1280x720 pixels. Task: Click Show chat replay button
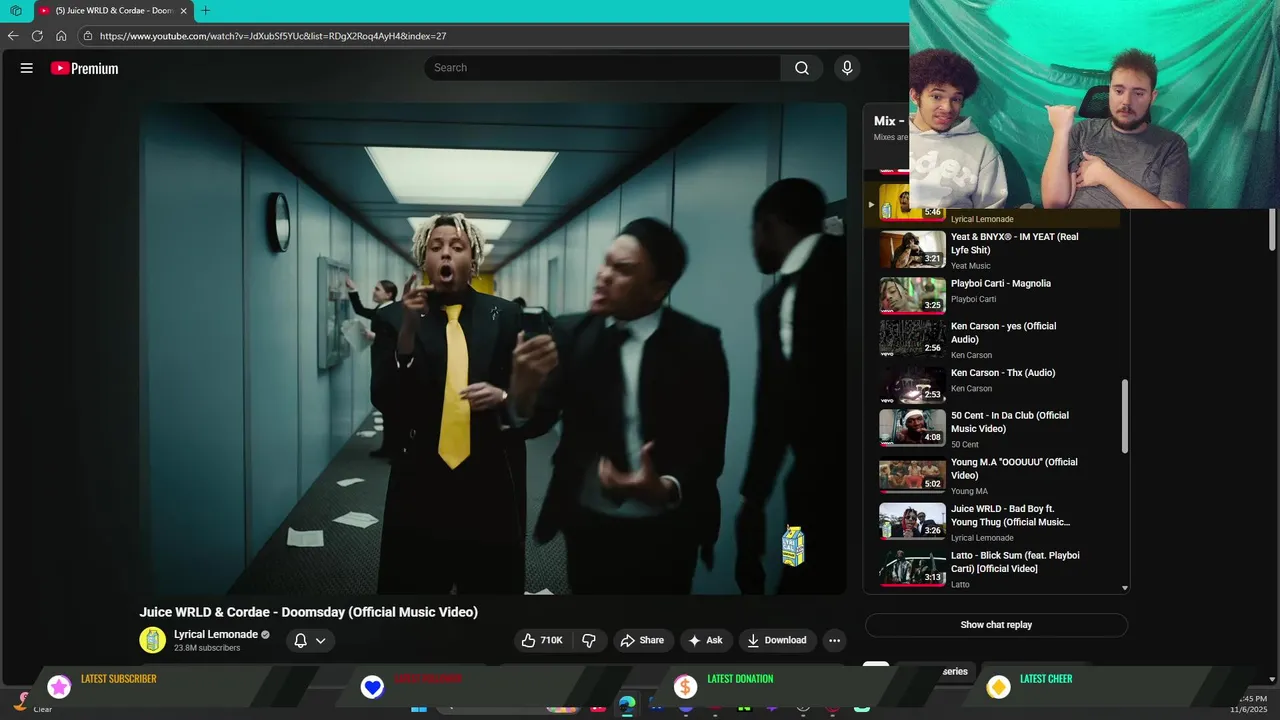996,625
